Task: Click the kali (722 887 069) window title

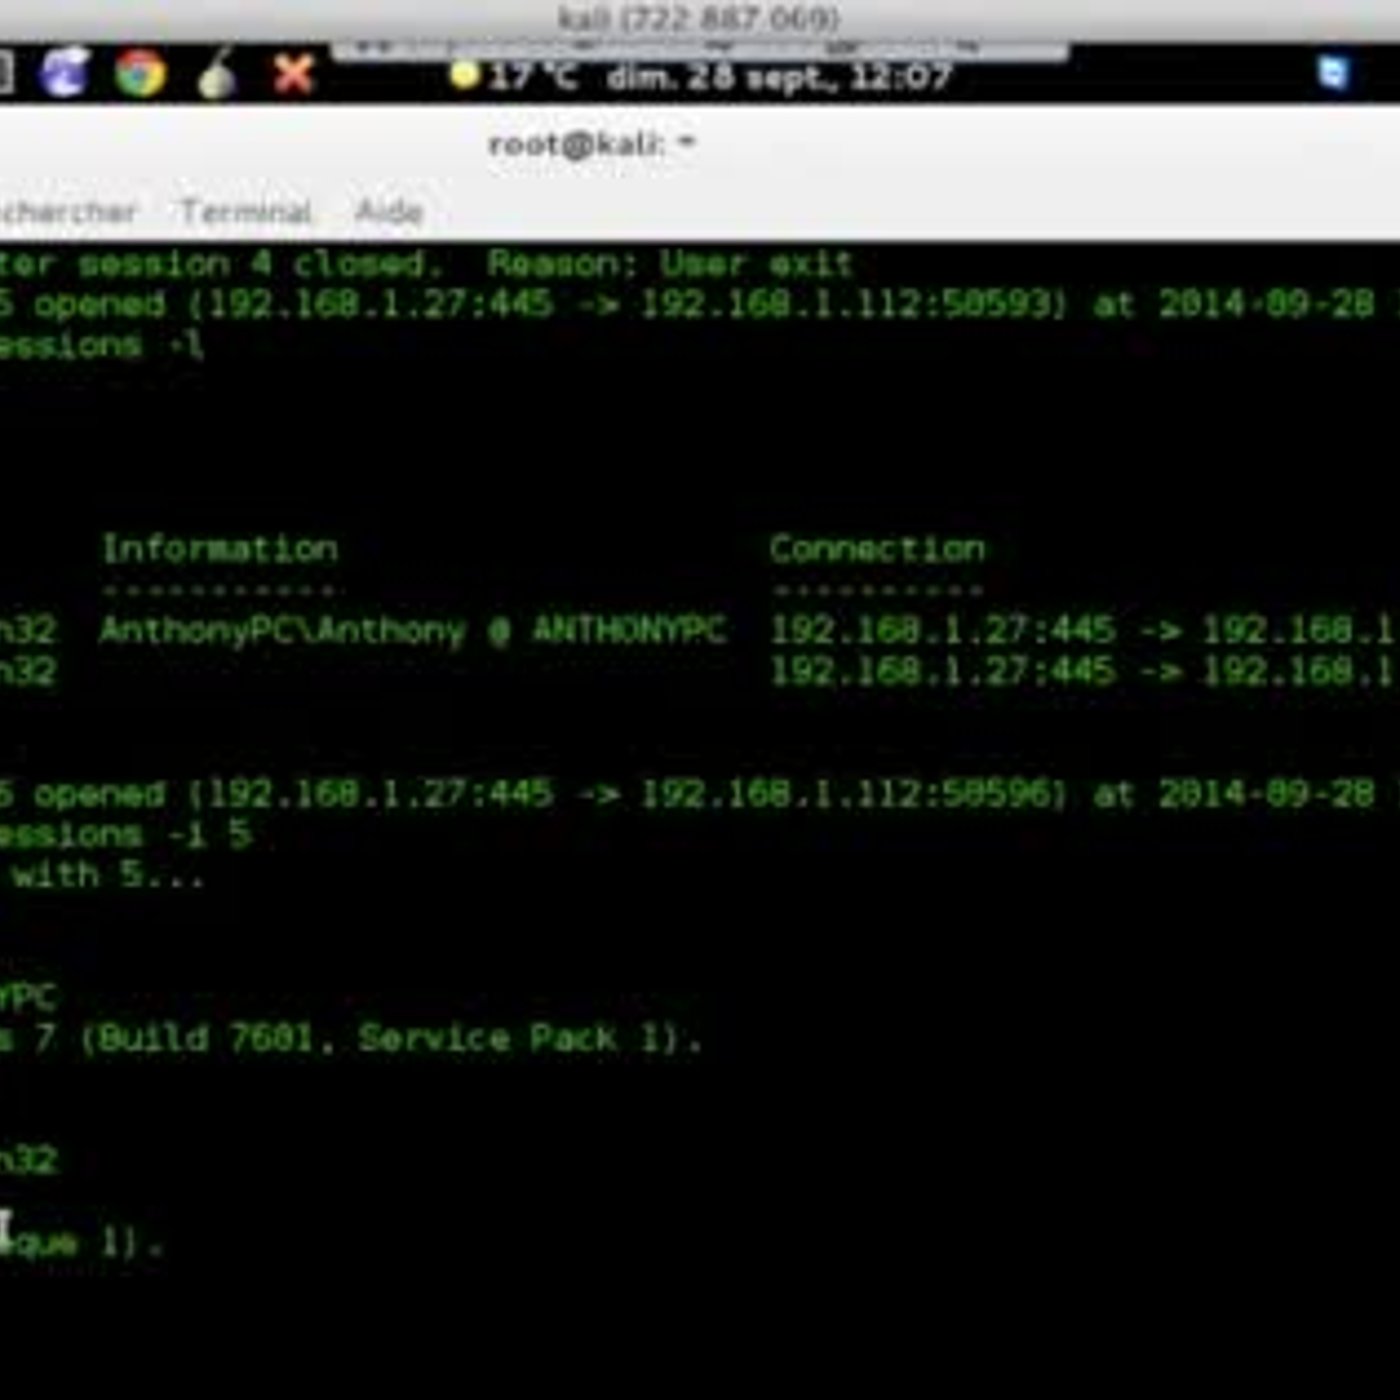Action: pos(699,18)
